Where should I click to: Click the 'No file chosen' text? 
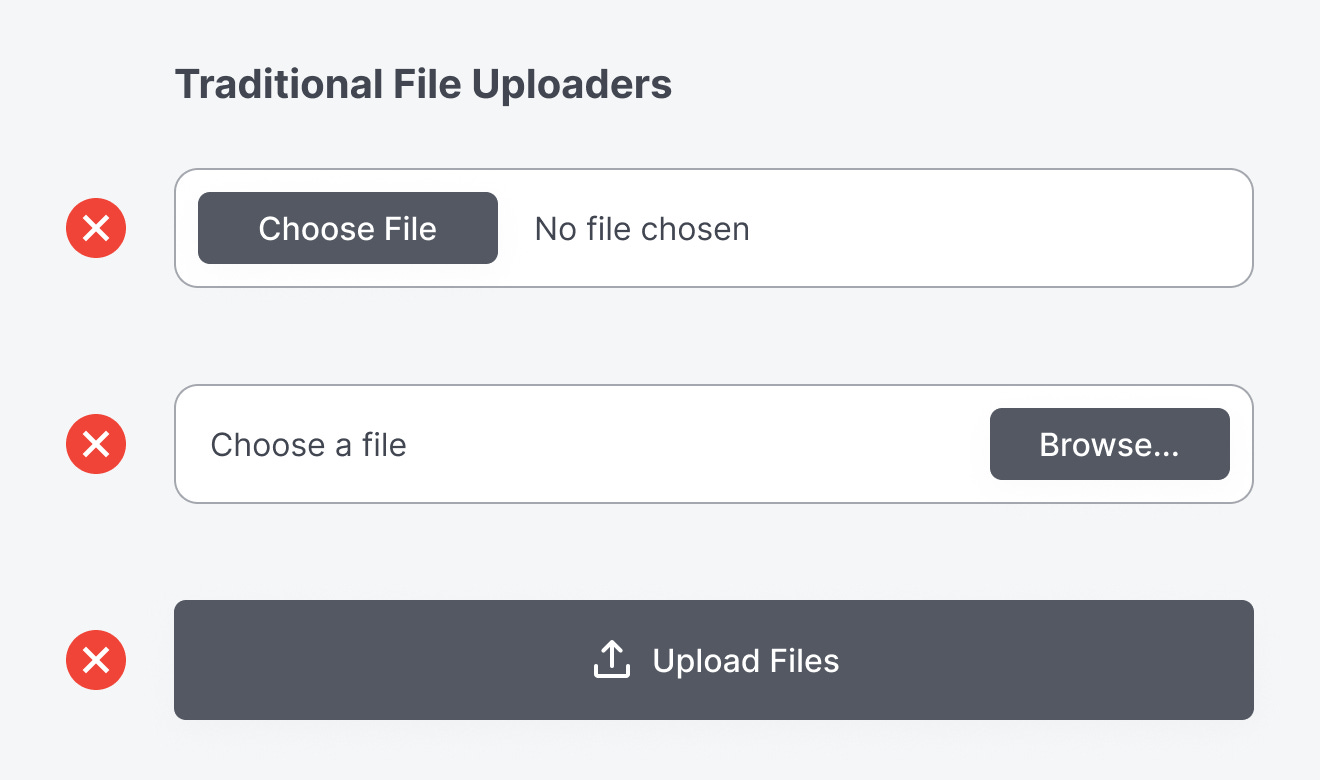point(642,229)
